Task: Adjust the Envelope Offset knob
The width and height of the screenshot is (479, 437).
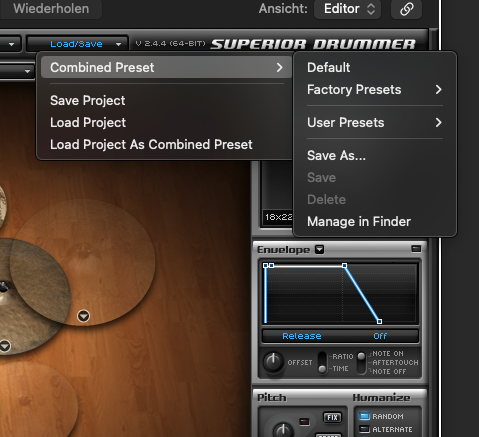Action: pyautogui.click(x=273, y=362)
